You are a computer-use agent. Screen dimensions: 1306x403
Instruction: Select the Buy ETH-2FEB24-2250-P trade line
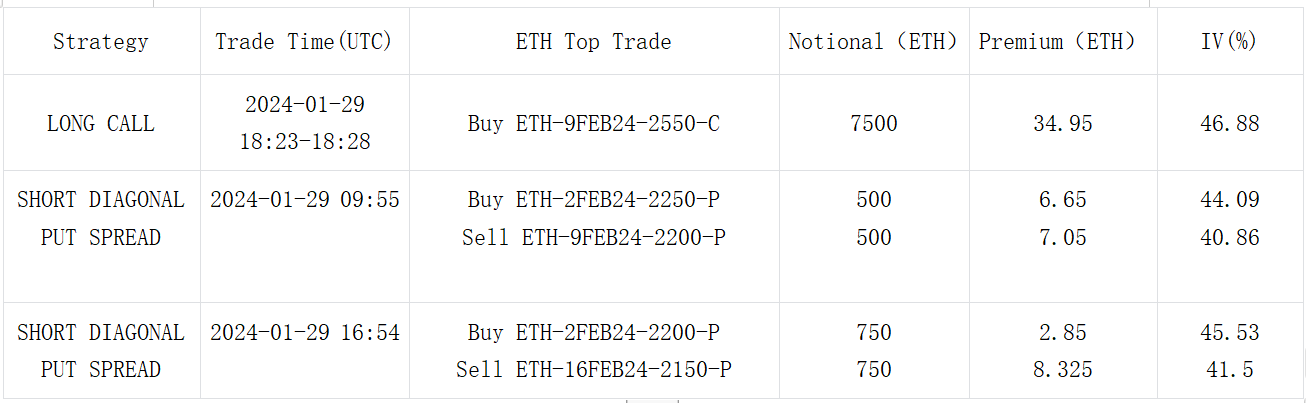click(x=594, y=200)
